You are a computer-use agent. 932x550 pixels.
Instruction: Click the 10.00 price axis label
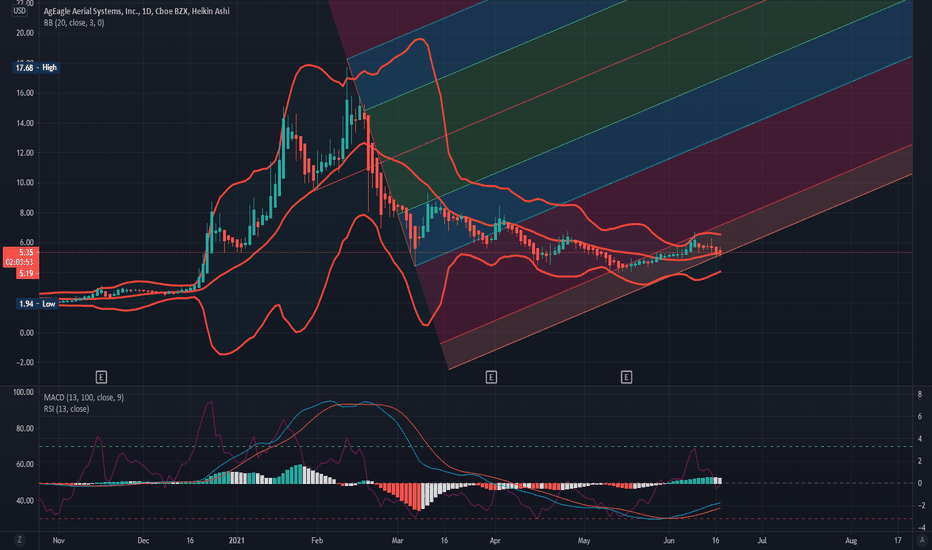(x=25, y=183)
